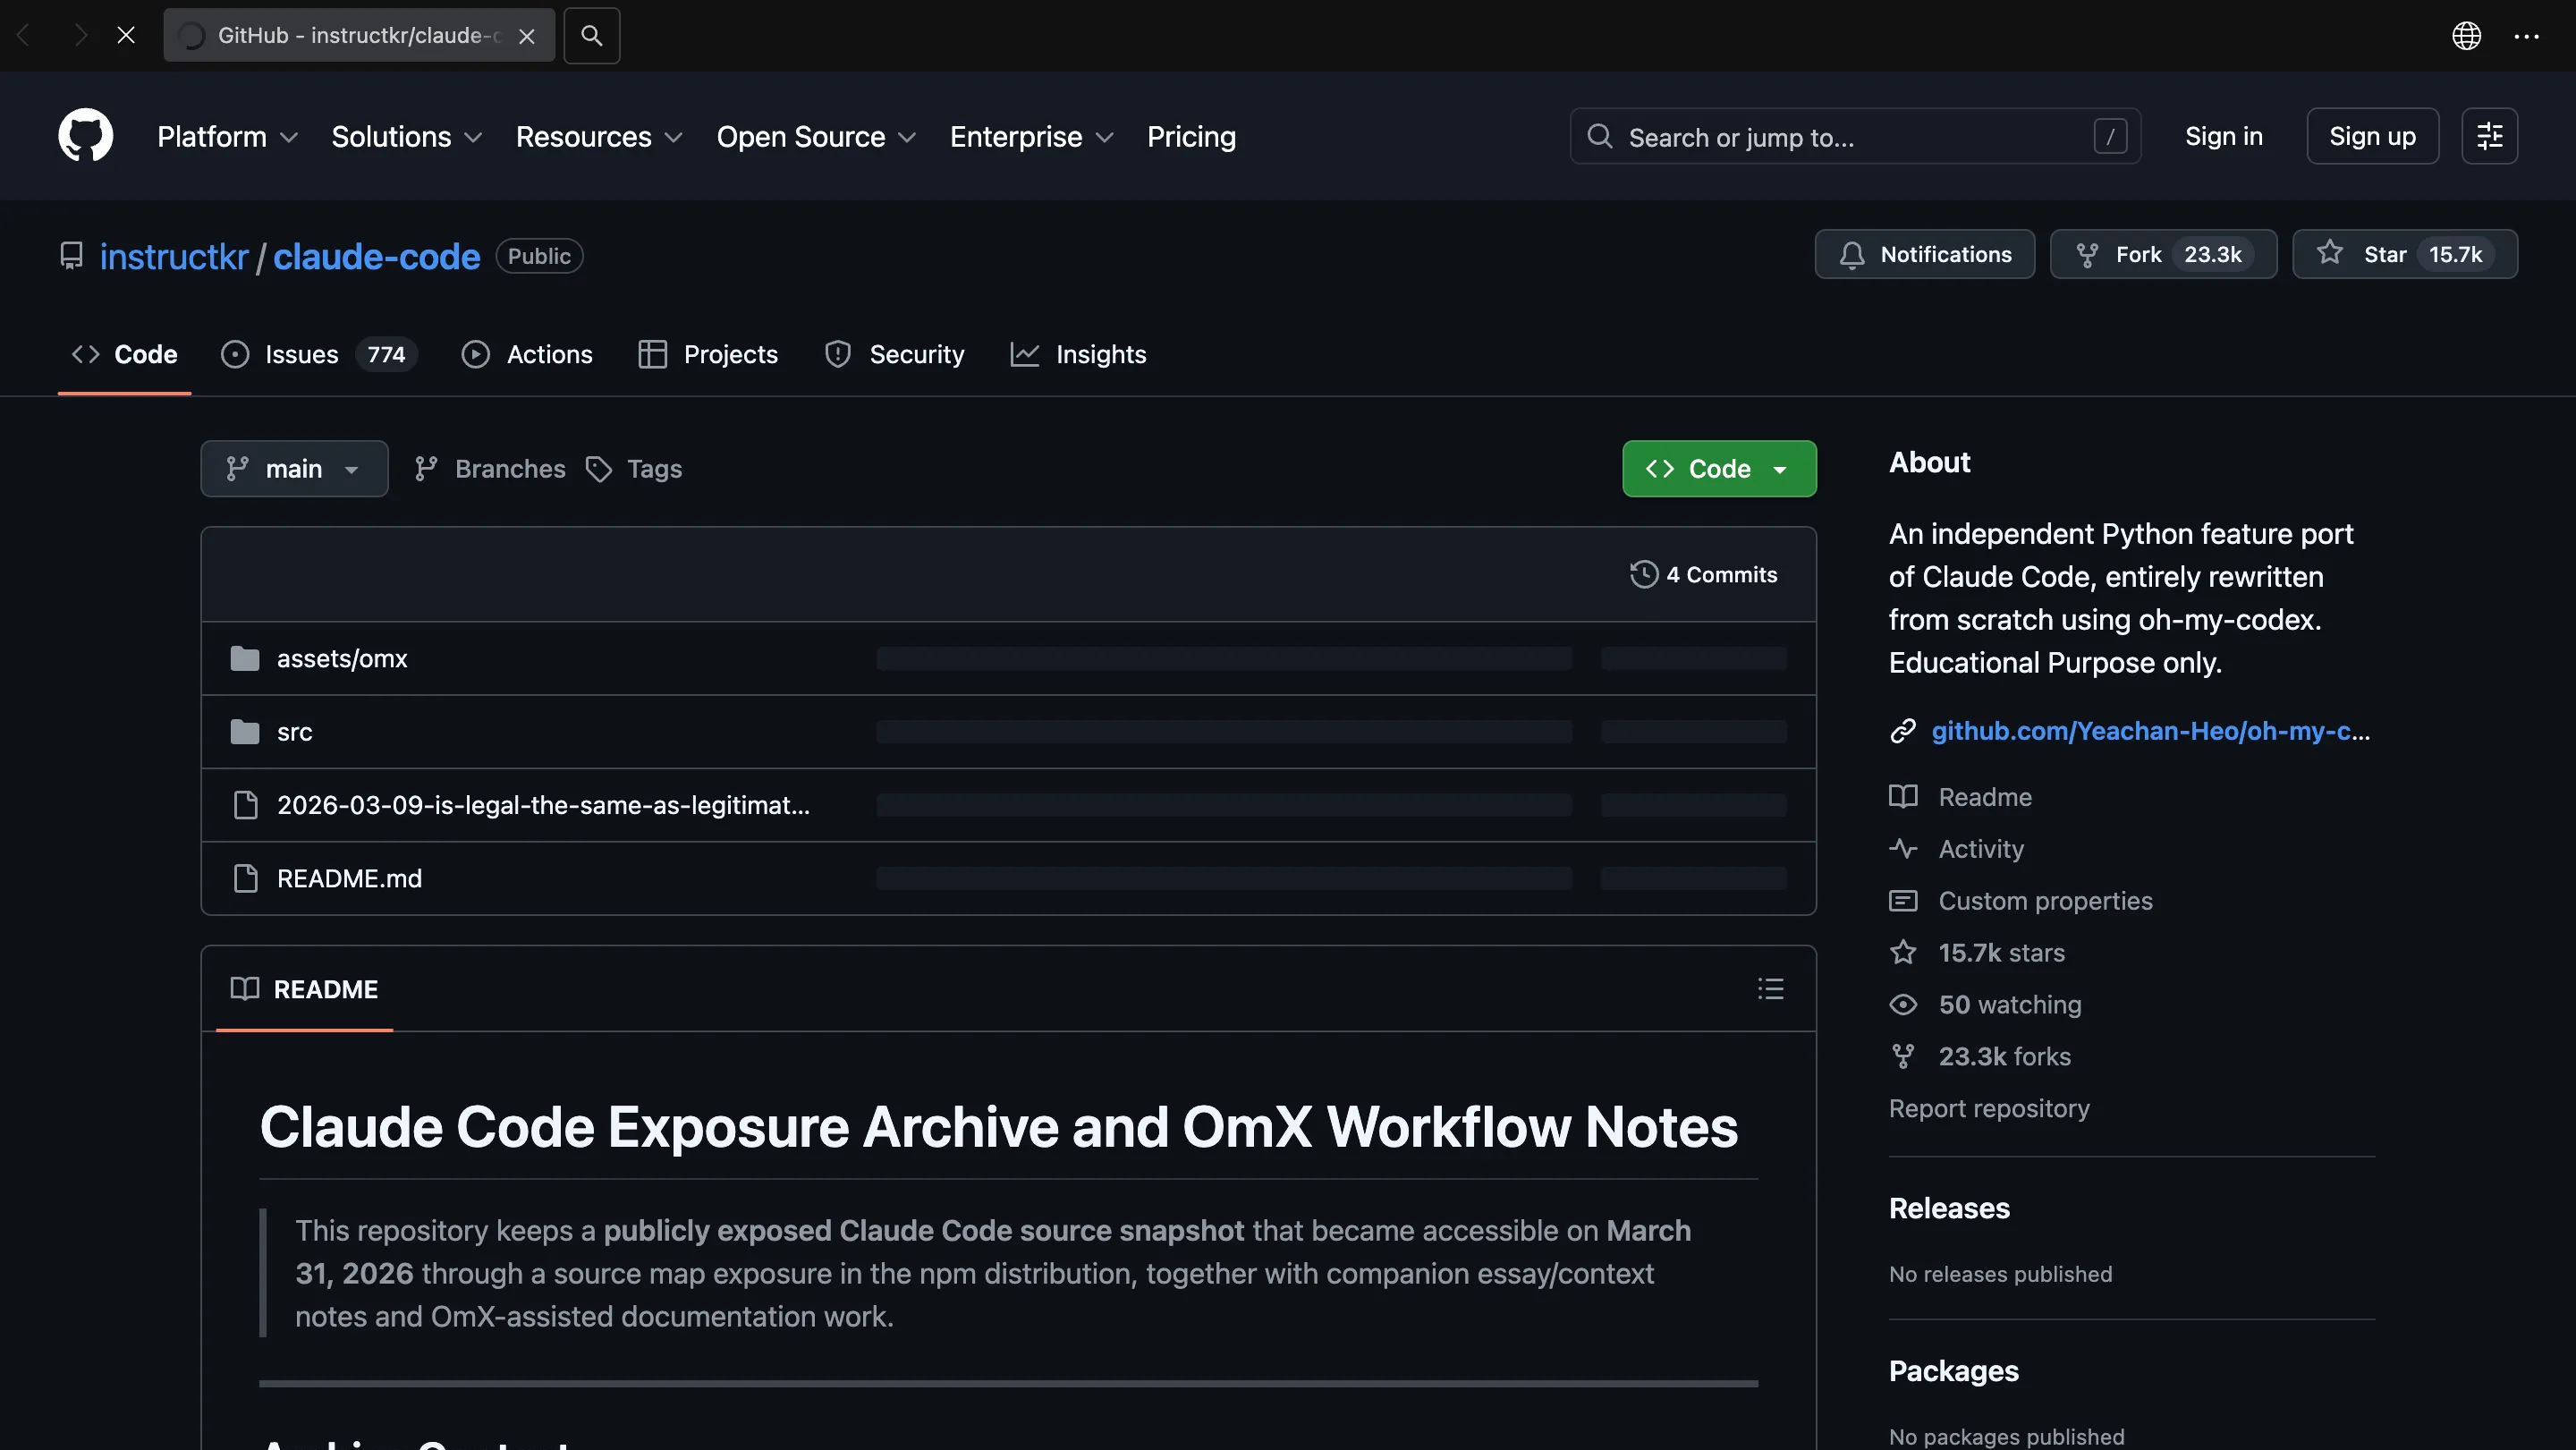Stop loading the page with the X button
Image resolution: width=2576 pixels, height=1450 pixels.
point(126,36)
